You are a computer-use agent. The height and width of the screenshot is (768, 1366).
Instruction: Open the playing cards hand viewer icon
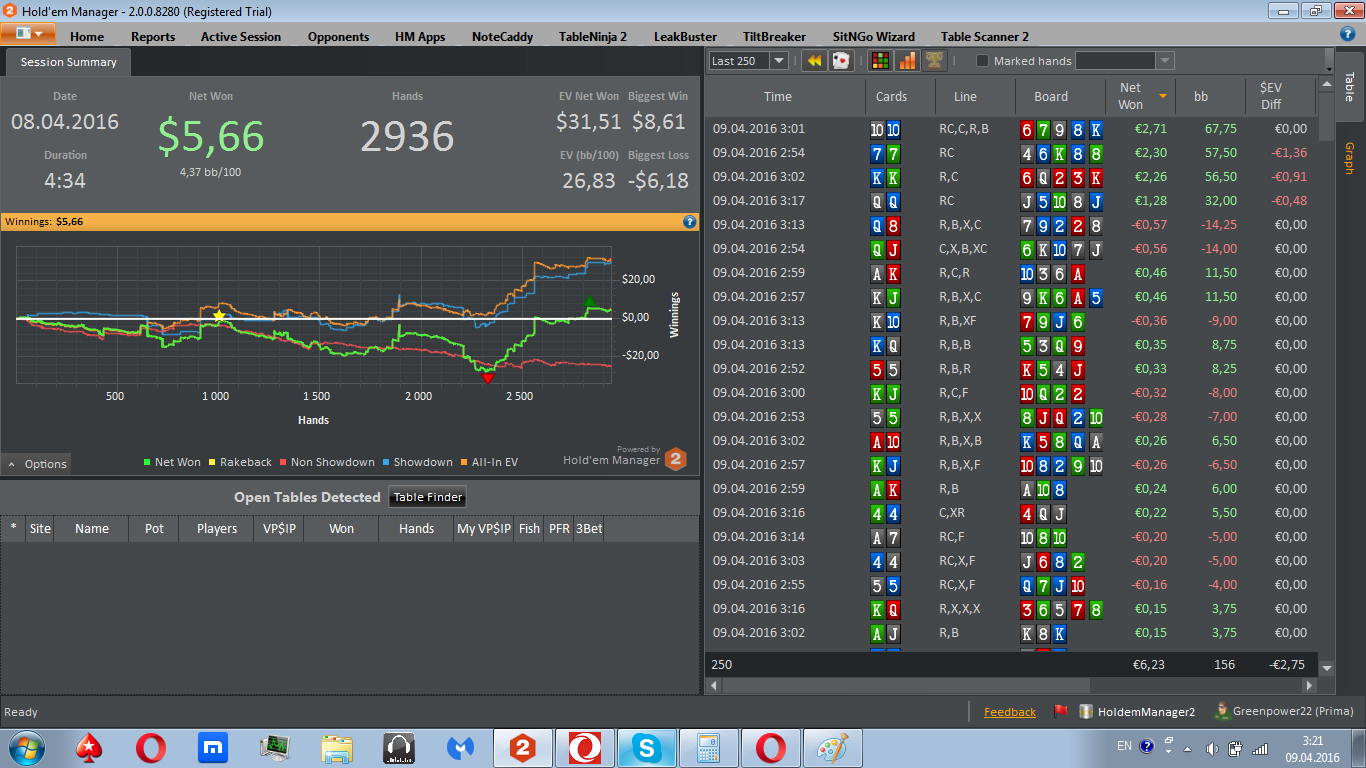[841, 61]
